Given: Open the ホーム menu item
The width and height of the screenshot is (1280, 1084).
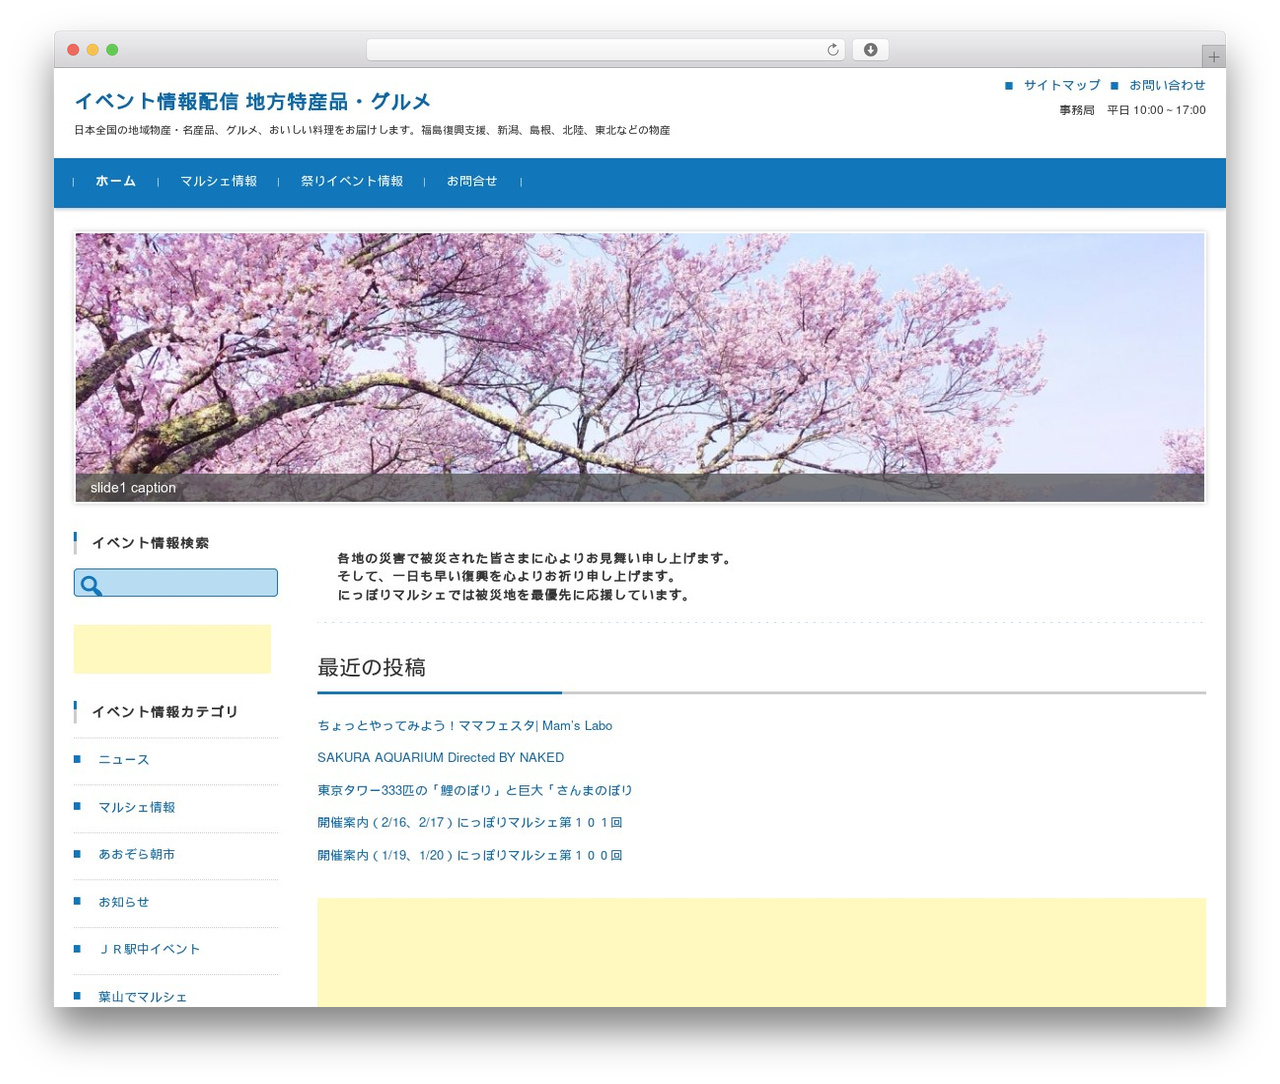Looking at the screenshot, I should 116,181.
